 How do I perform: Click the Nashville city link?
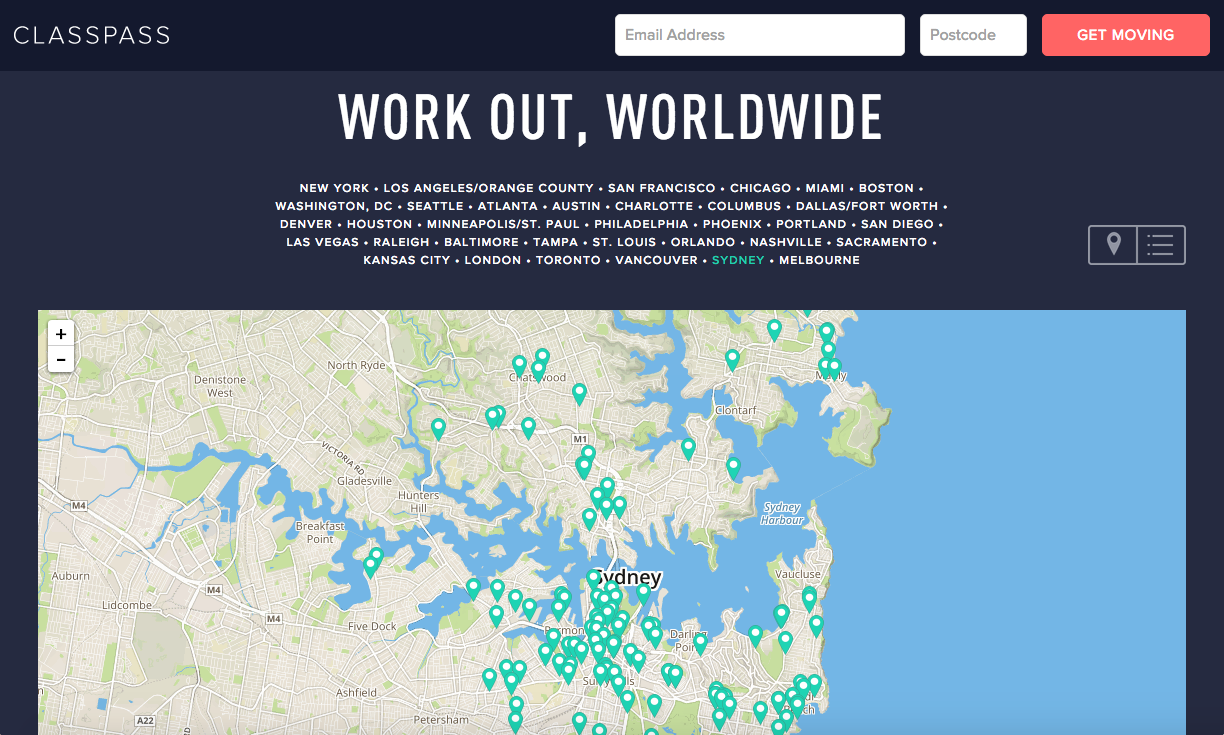click(785, 242)
